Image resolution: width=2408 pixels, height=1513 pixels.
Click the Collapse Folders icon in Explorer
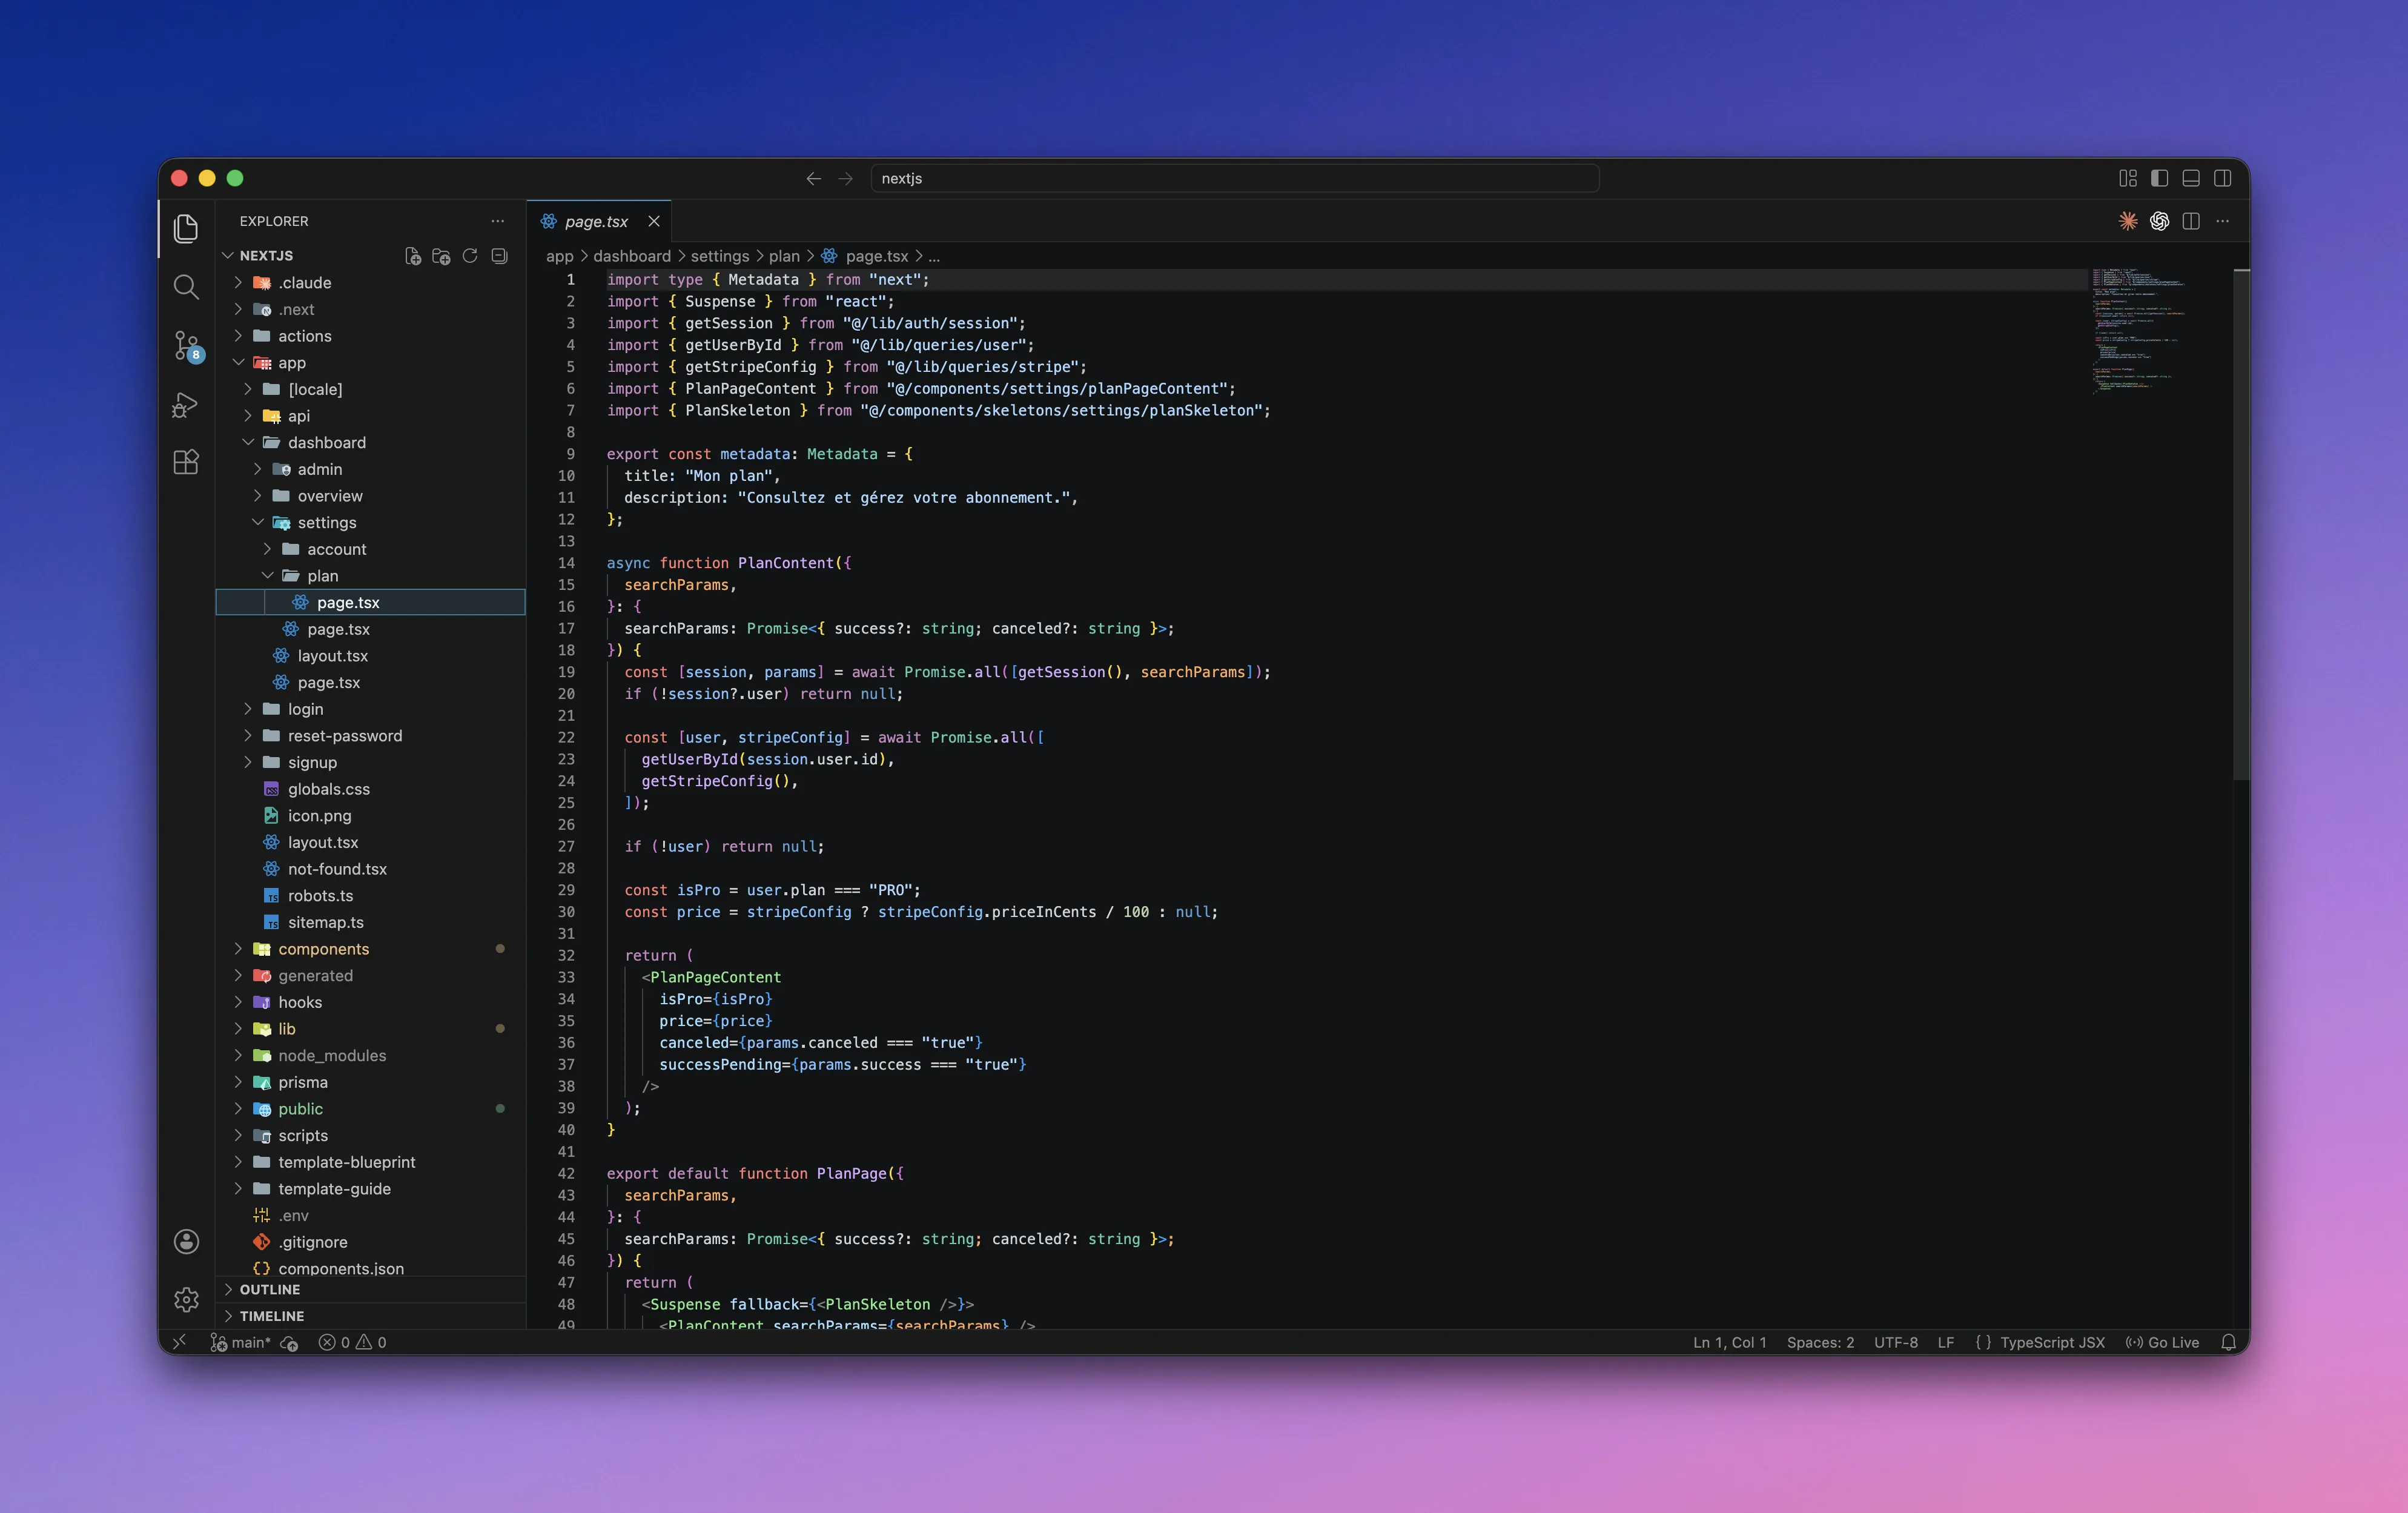point(498,256)
